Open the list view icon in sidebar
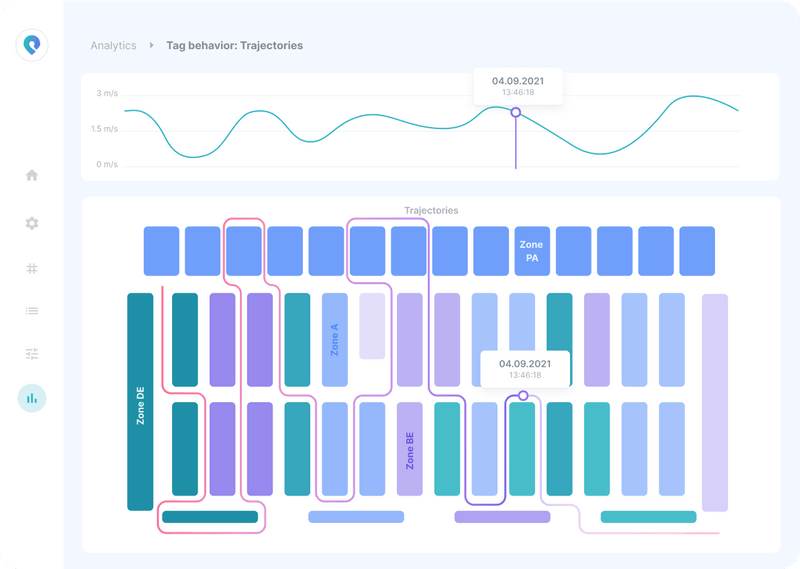The height and width of the screenshot is (569, 800). [x=32, y=311]
